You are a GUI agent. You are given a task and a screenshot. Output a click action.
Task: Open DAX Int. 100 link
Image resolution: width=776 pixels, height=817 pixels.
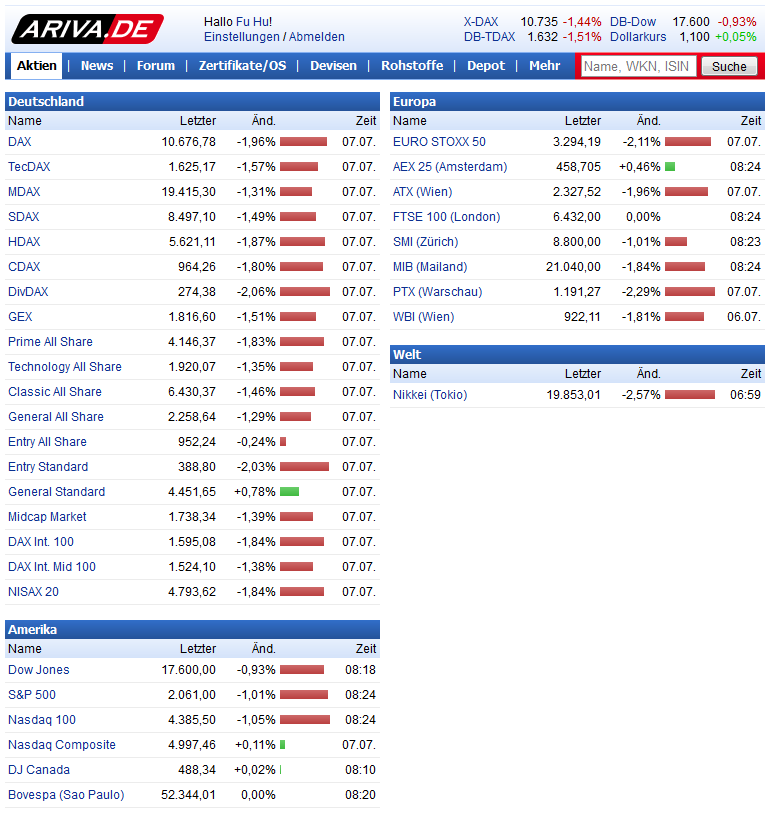[41, 542]
